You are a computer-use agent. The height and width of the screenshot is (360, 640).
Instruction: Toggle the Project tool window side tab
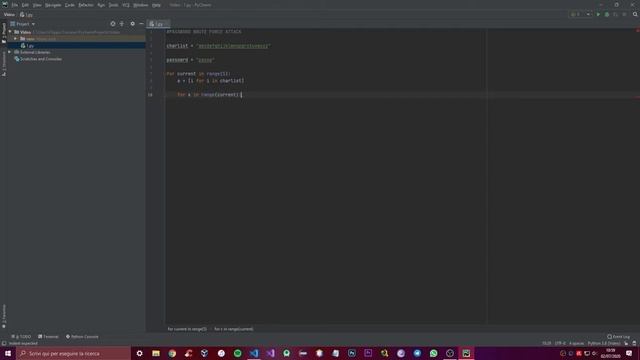4,33
